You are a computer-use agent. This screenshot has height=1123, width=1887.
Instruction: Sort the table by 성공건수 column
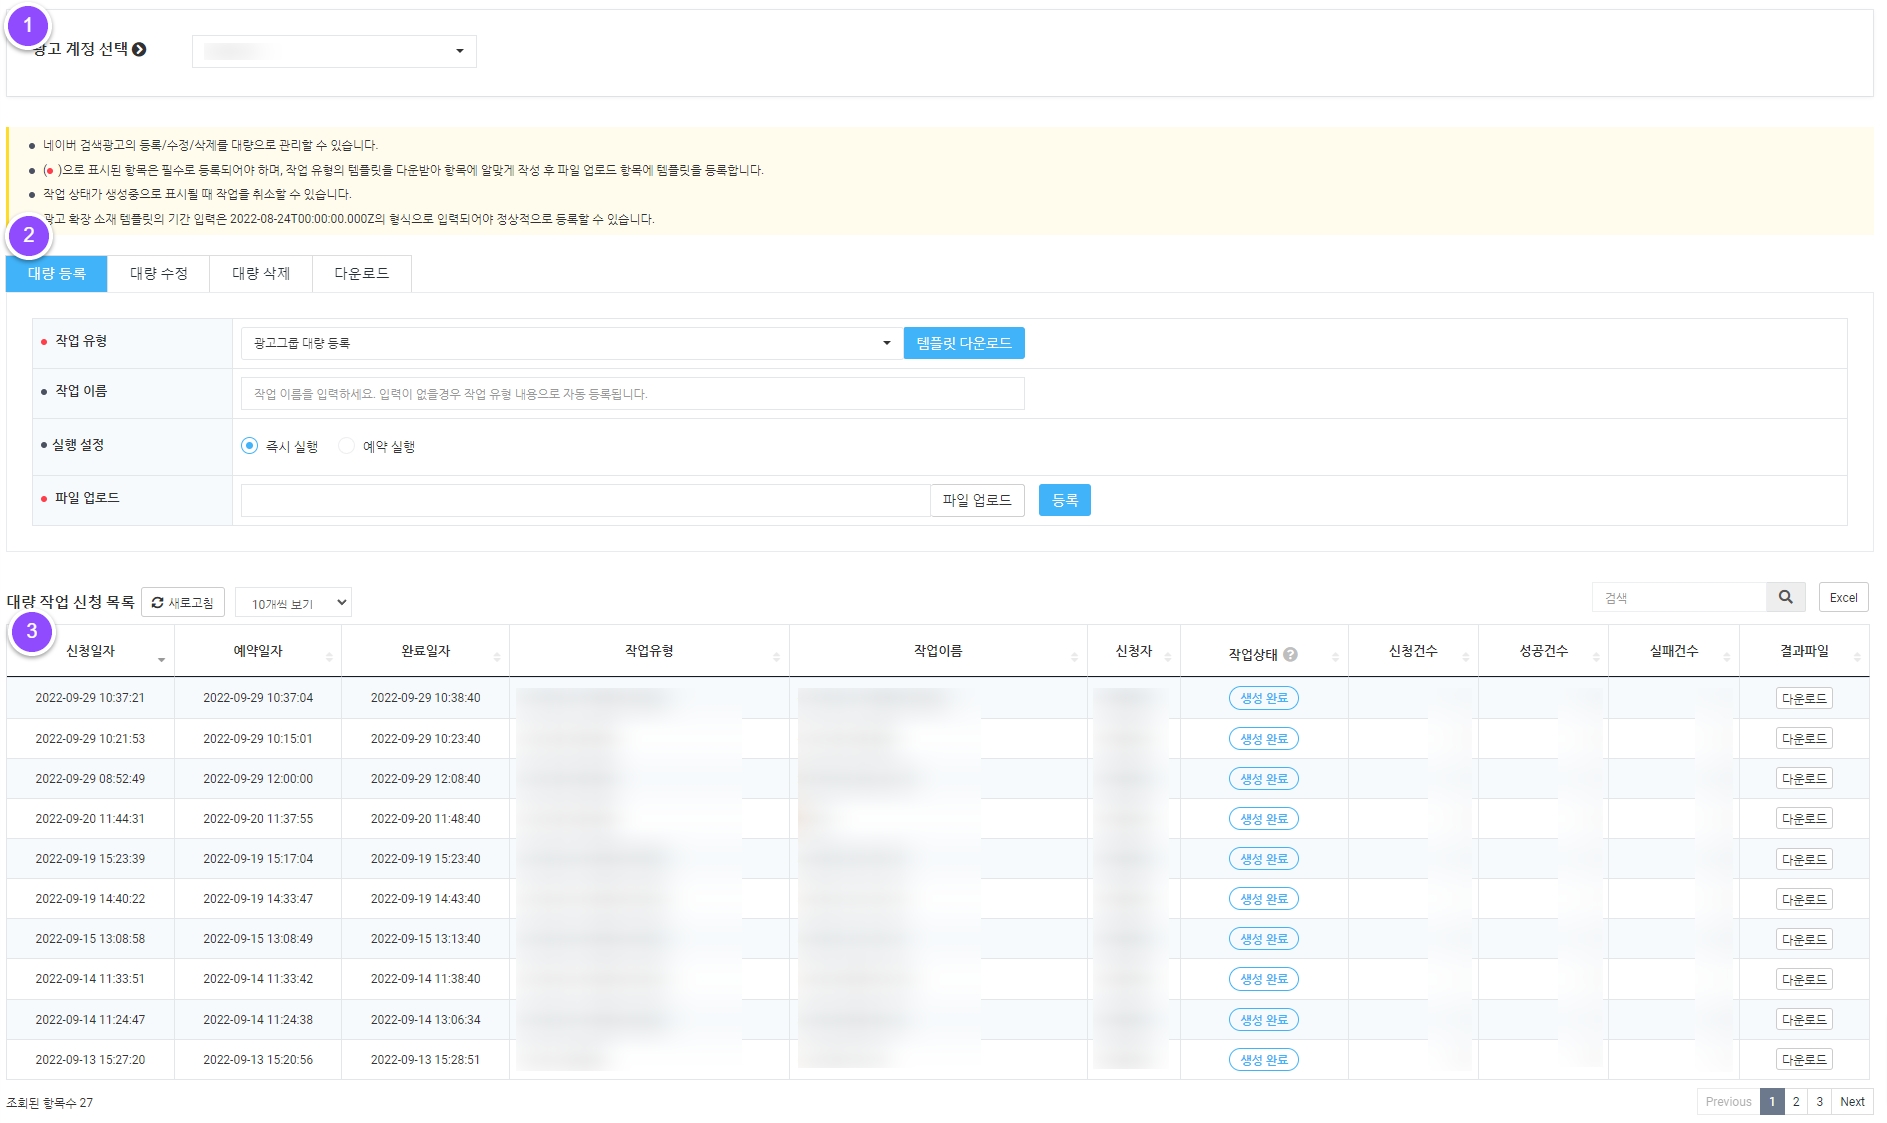(1543, 651)
